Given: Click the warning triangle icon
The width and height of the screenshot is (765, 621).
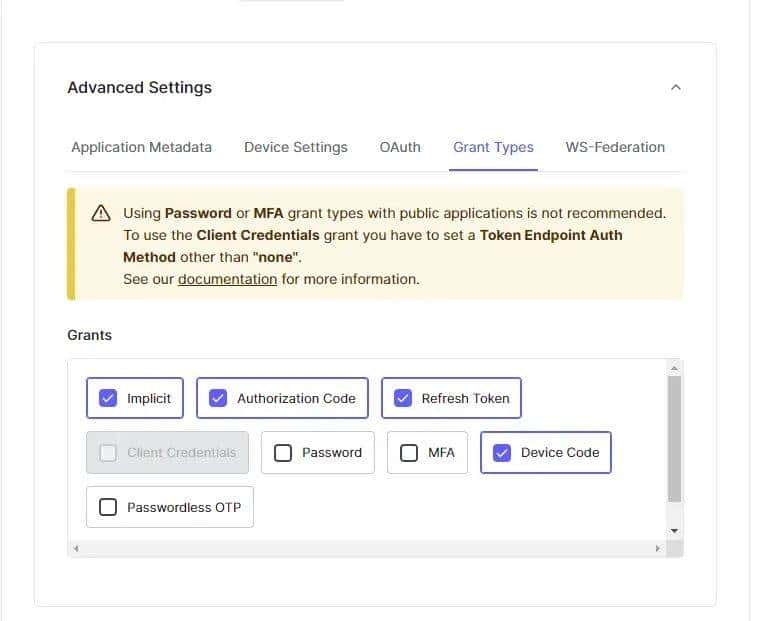Looking at the screenshot, I should tap(101, 213).
